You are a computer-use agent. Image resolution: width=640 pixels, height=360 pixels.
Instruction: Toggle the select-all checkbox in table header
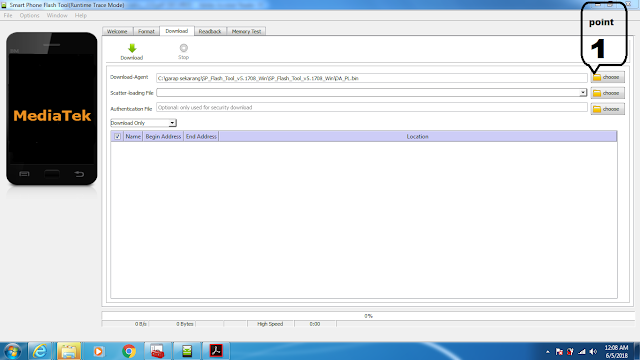coord(118,136)
